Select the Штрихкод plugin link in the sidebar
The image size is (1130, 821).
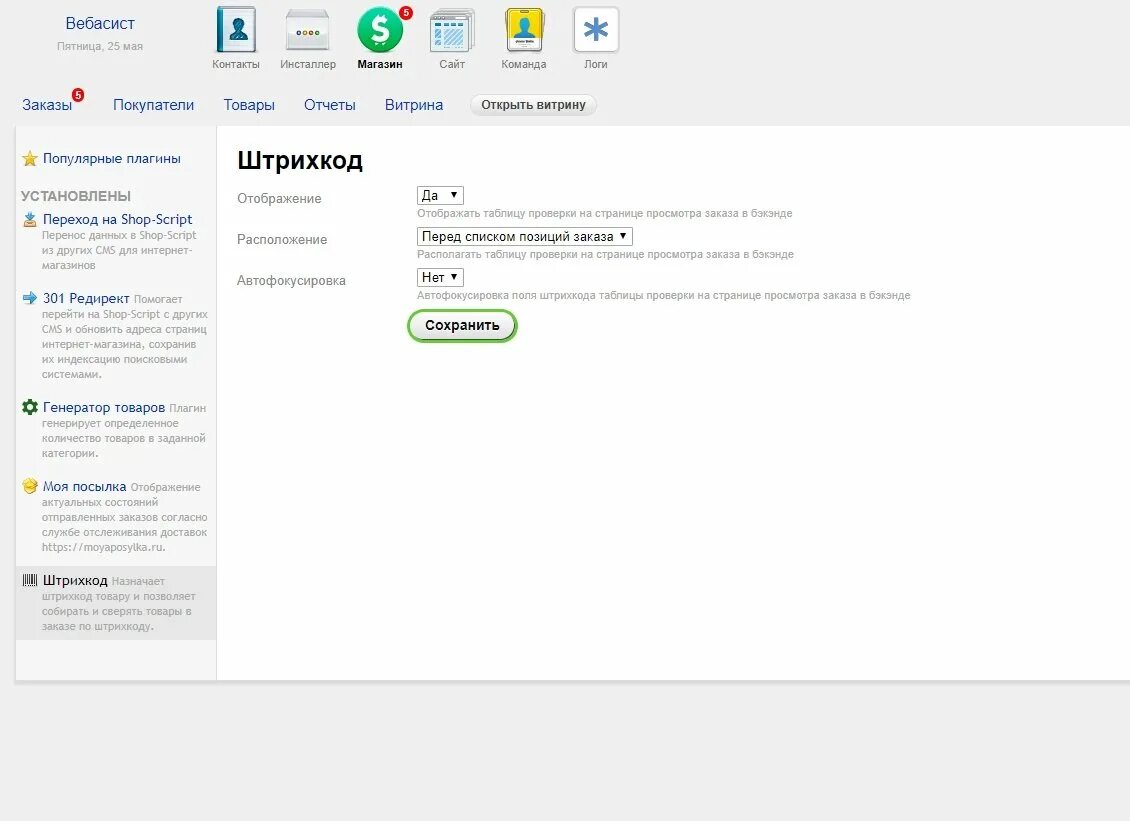pos(75,580)
